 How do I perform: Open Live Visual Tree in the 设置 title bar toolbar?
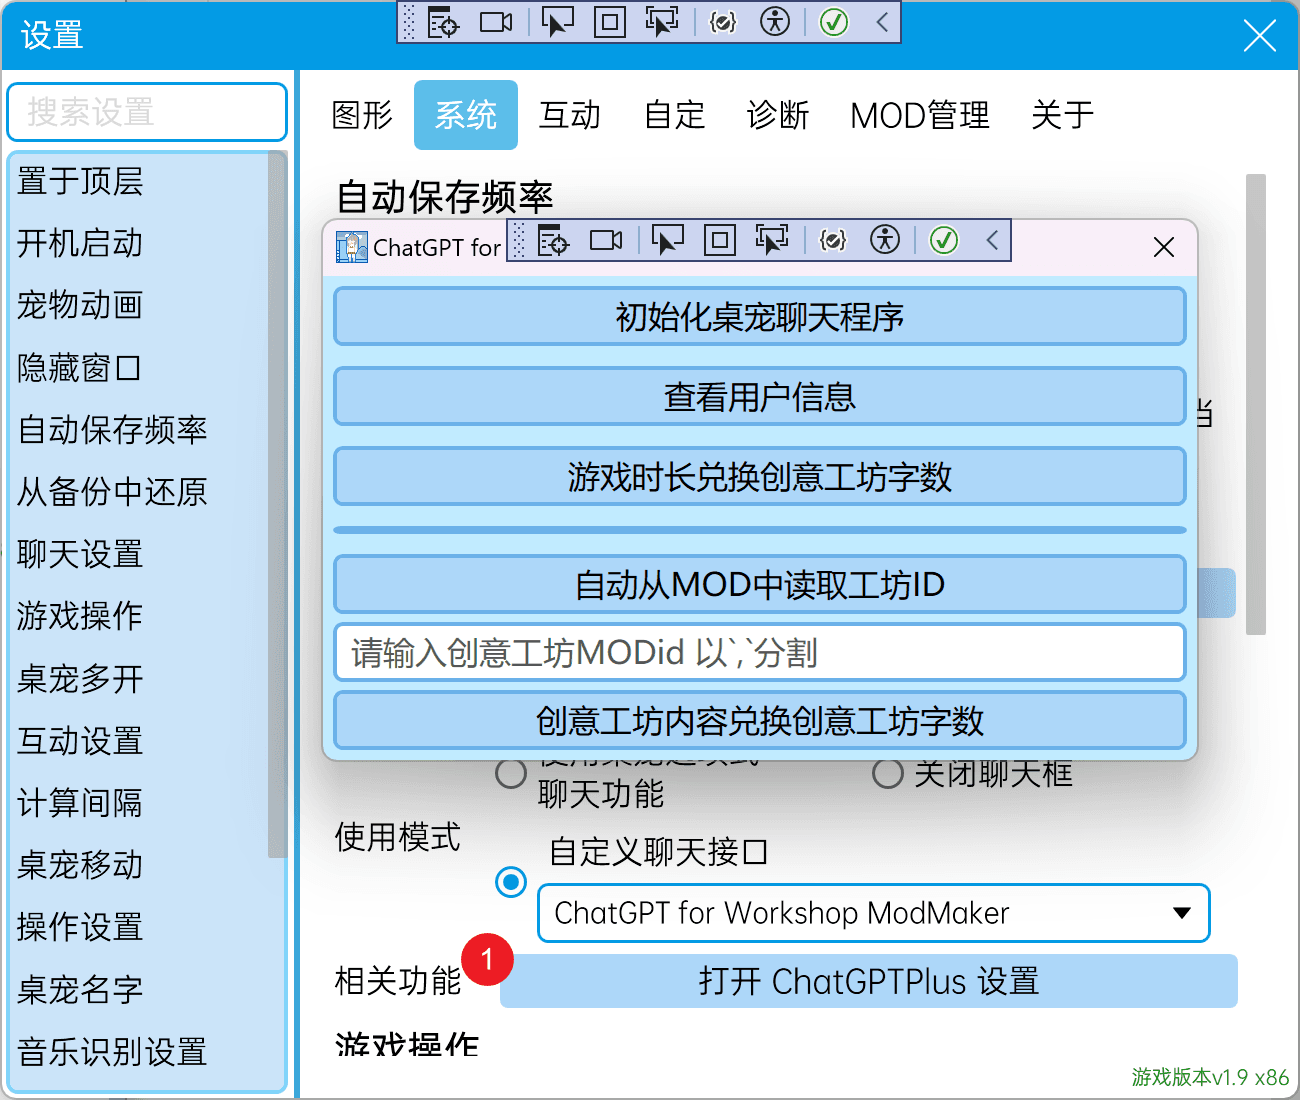443,22
